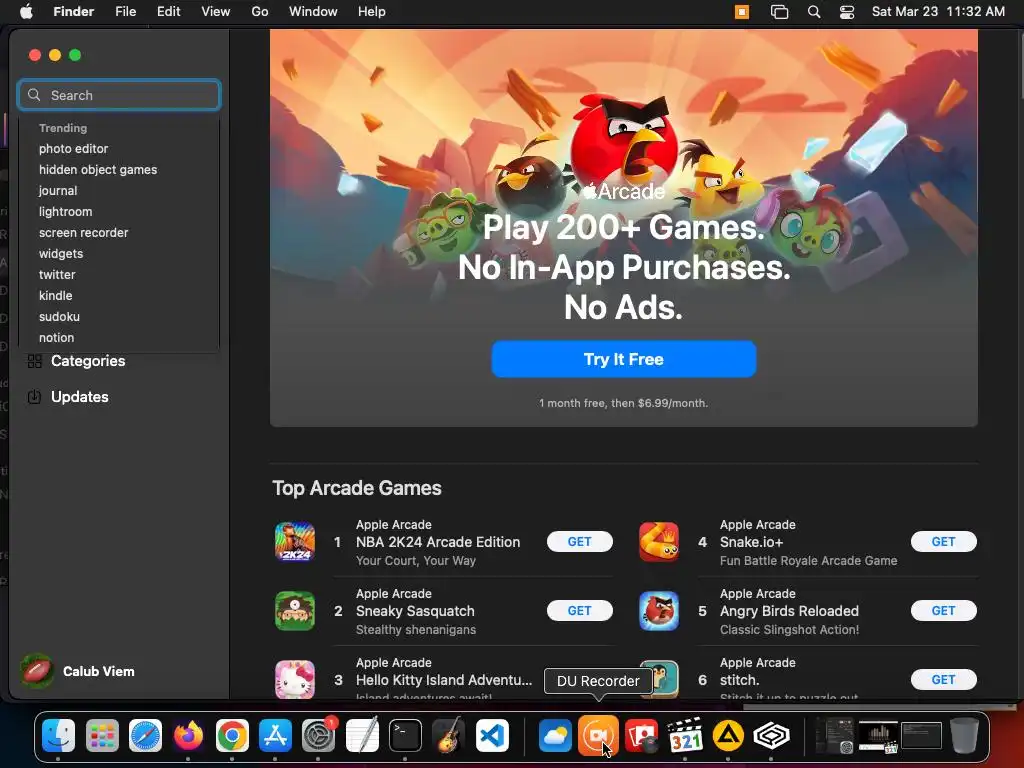Open the Calub Viem account profile
This screenshot has height=768, width=1024.
coord(77,671)
